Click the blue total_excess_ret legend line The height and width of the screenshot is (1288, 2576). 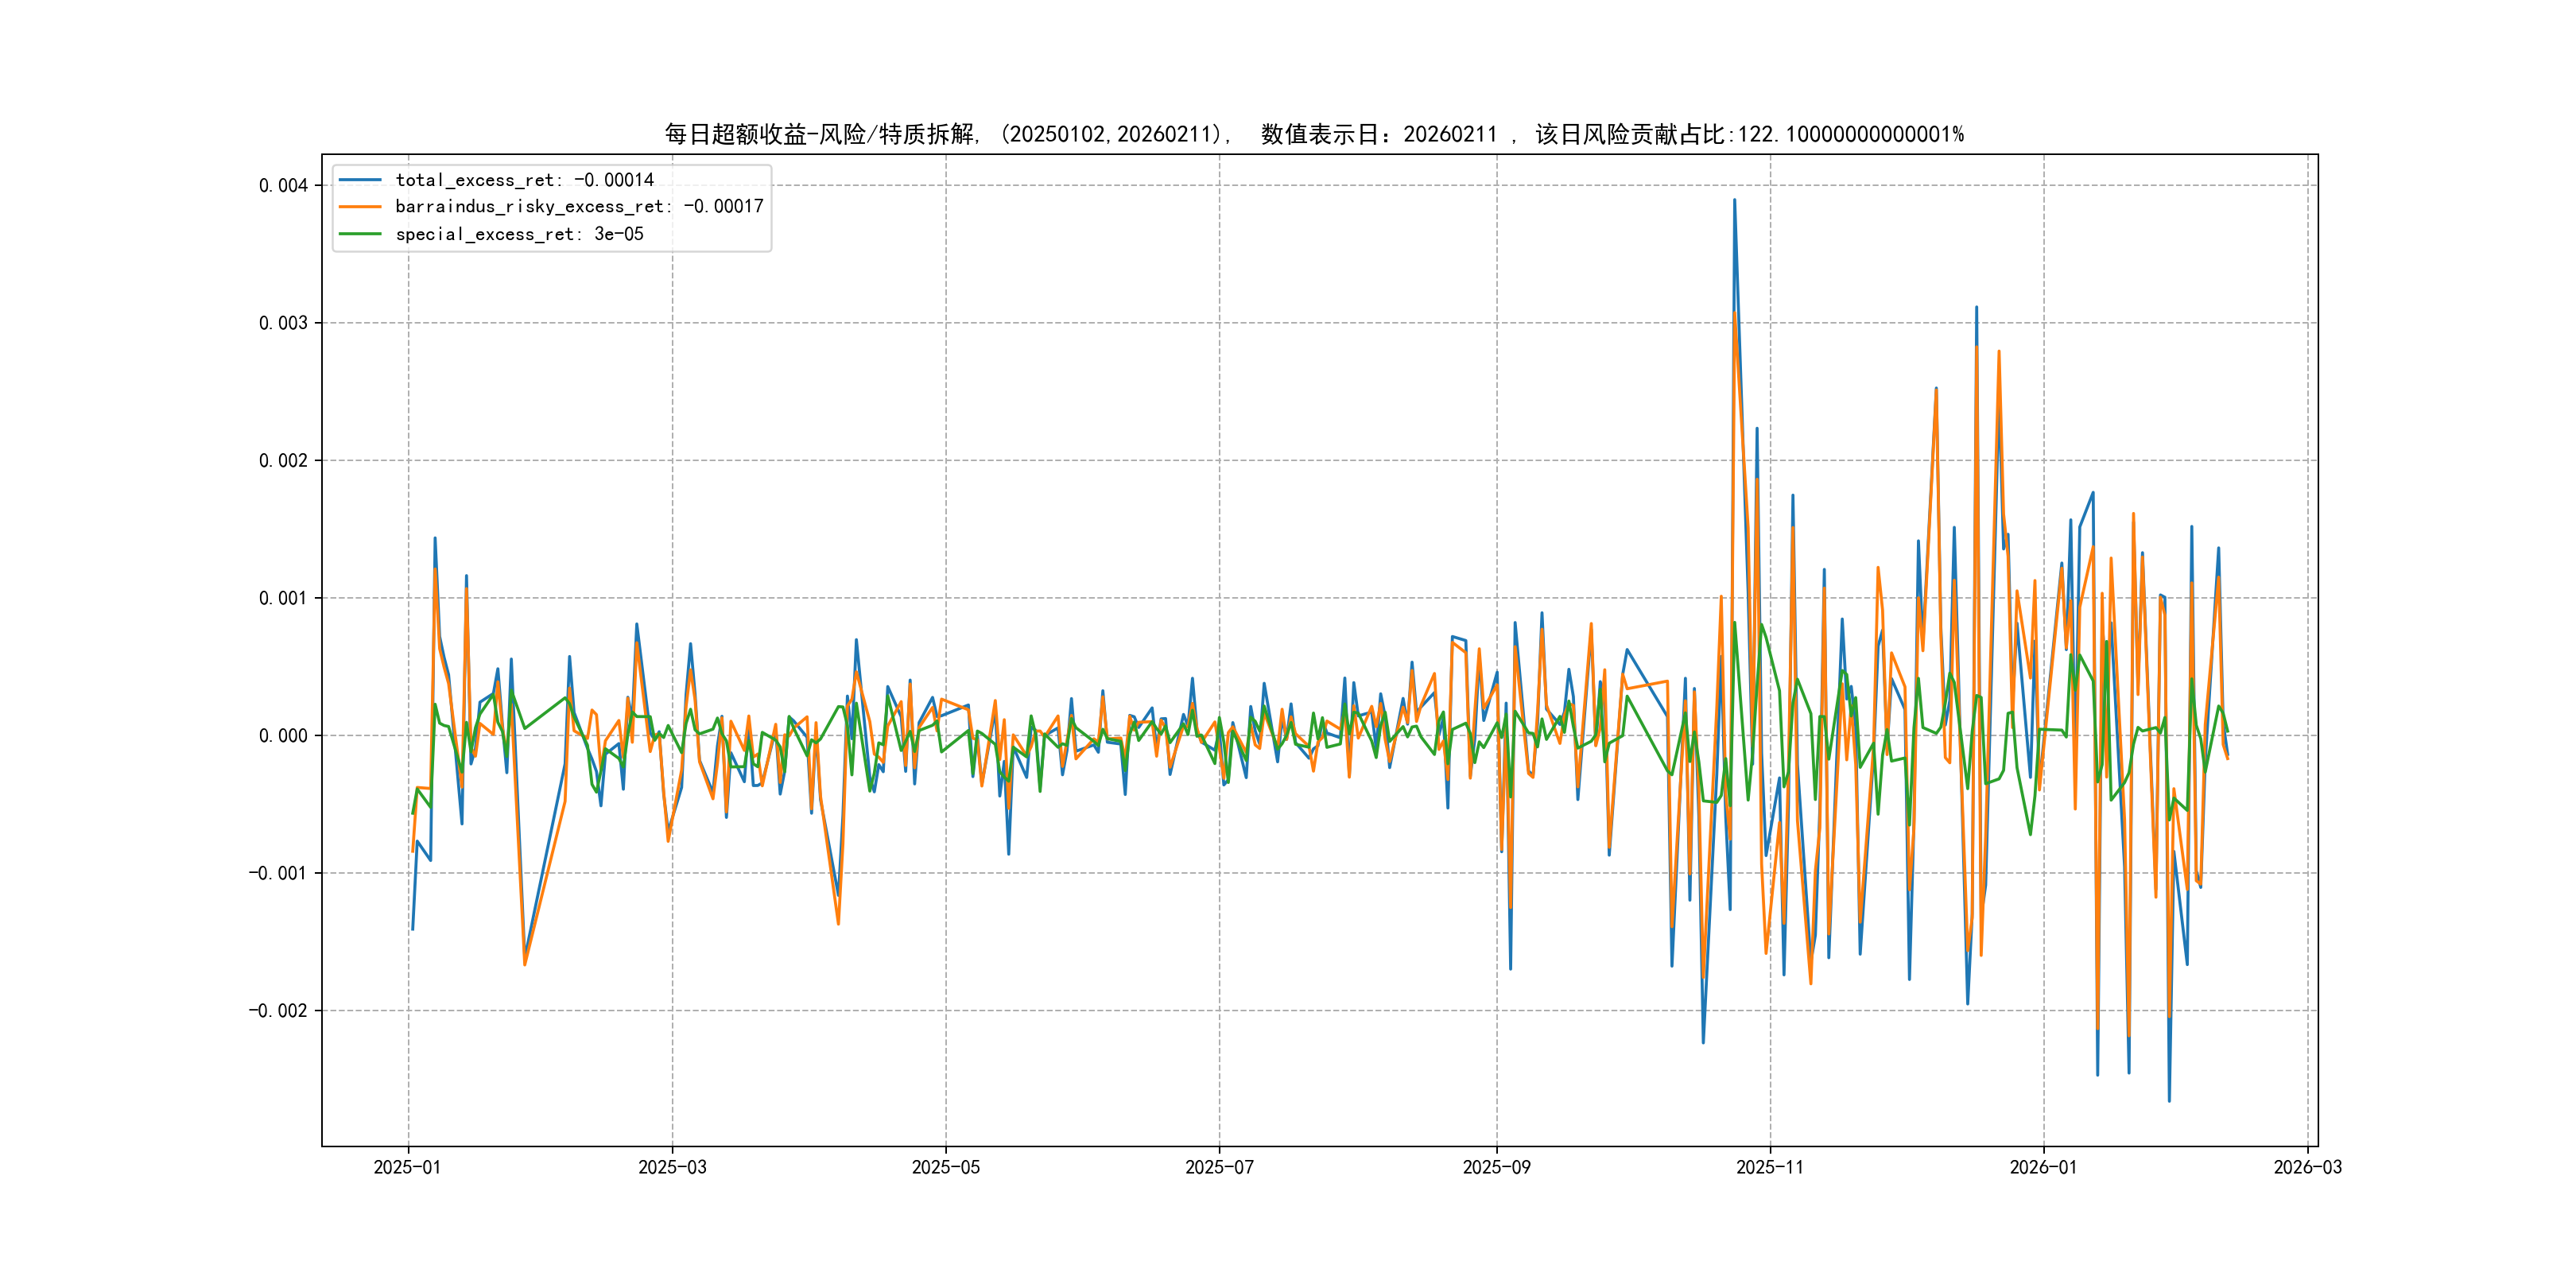360,180
